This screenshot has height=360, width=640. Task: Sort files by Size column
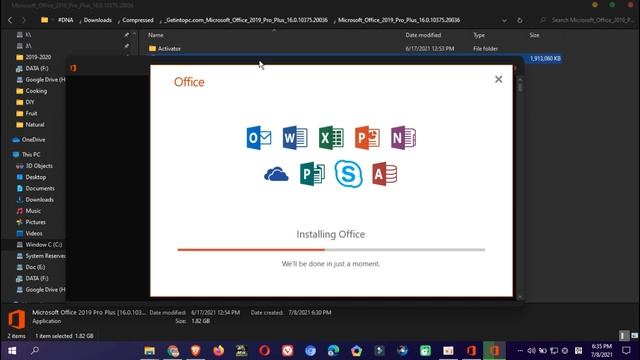tap(534, 35)
